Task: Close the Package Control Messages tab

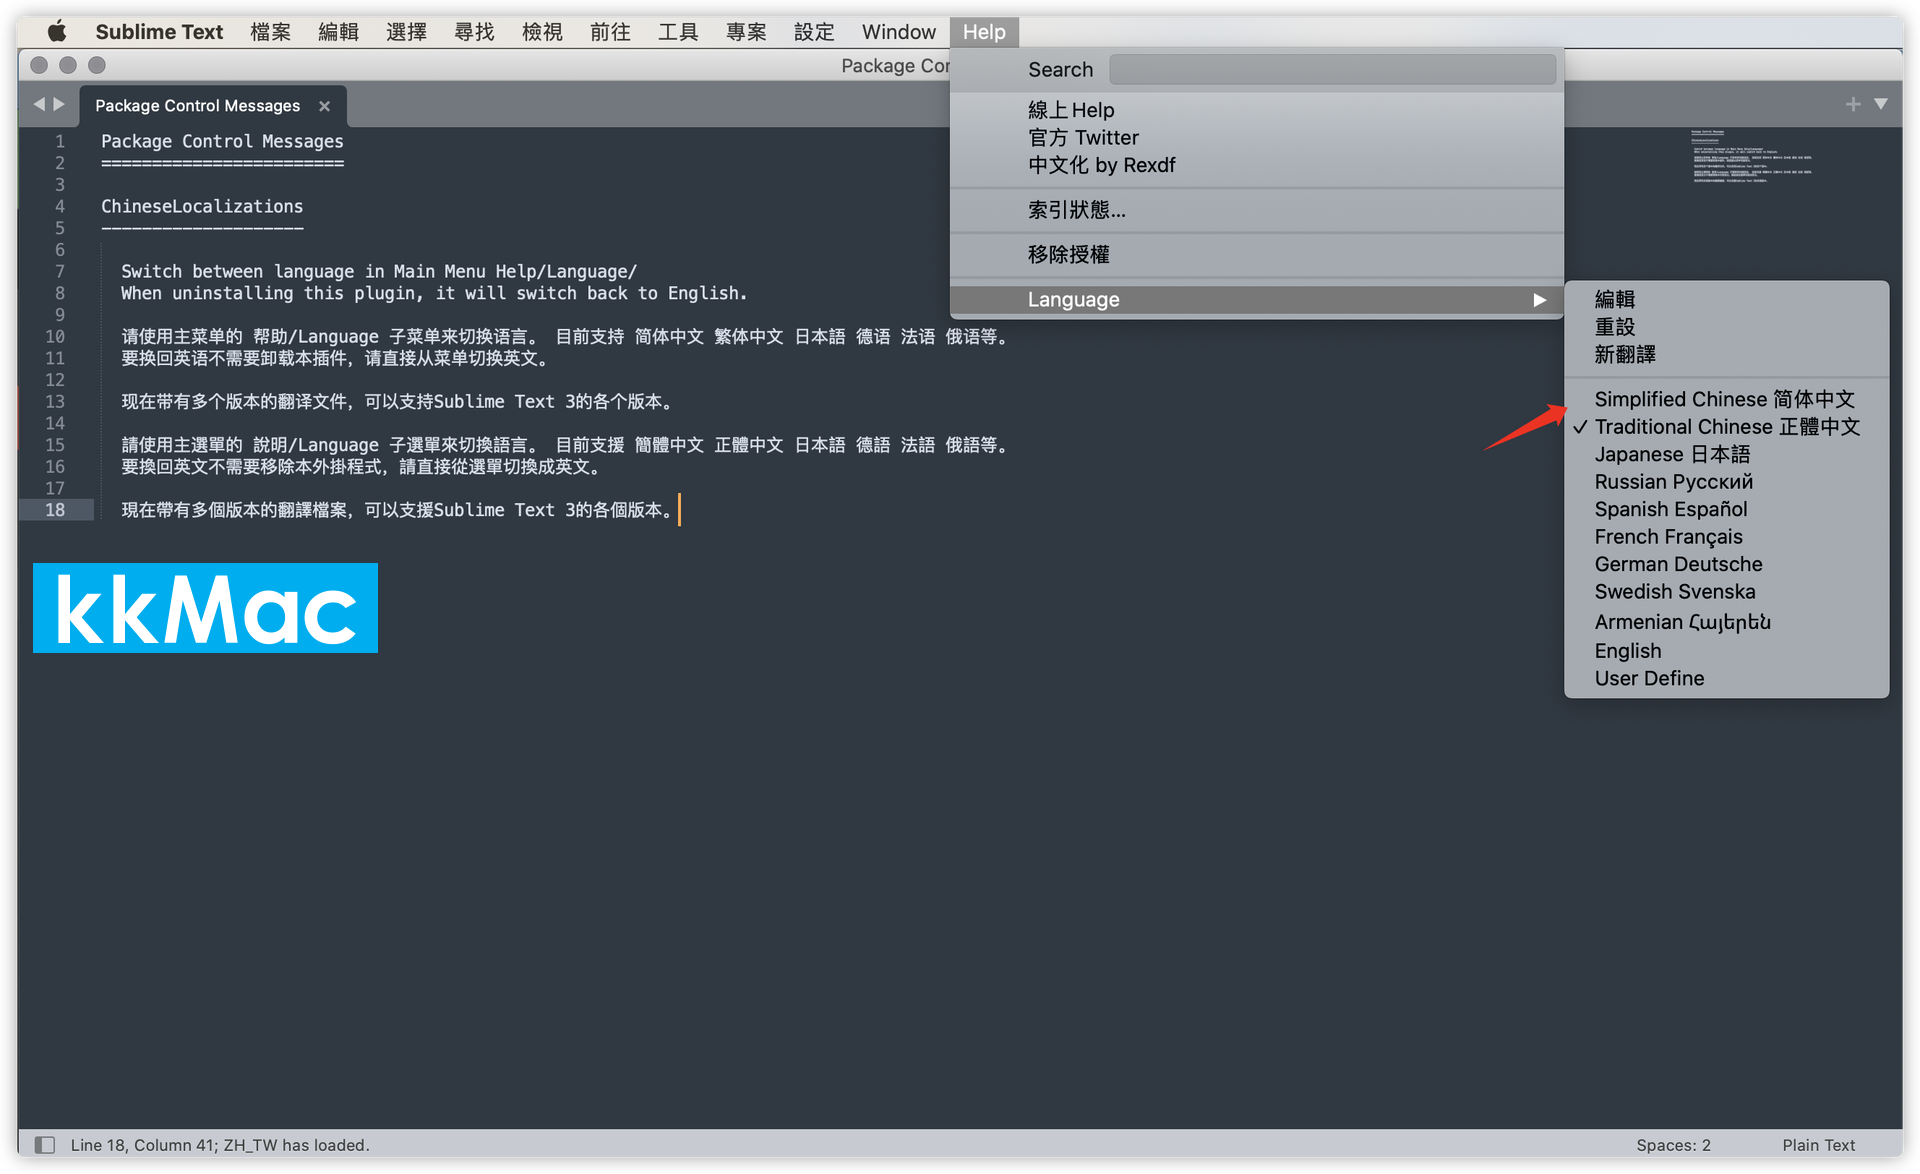Action: [324, 106]
